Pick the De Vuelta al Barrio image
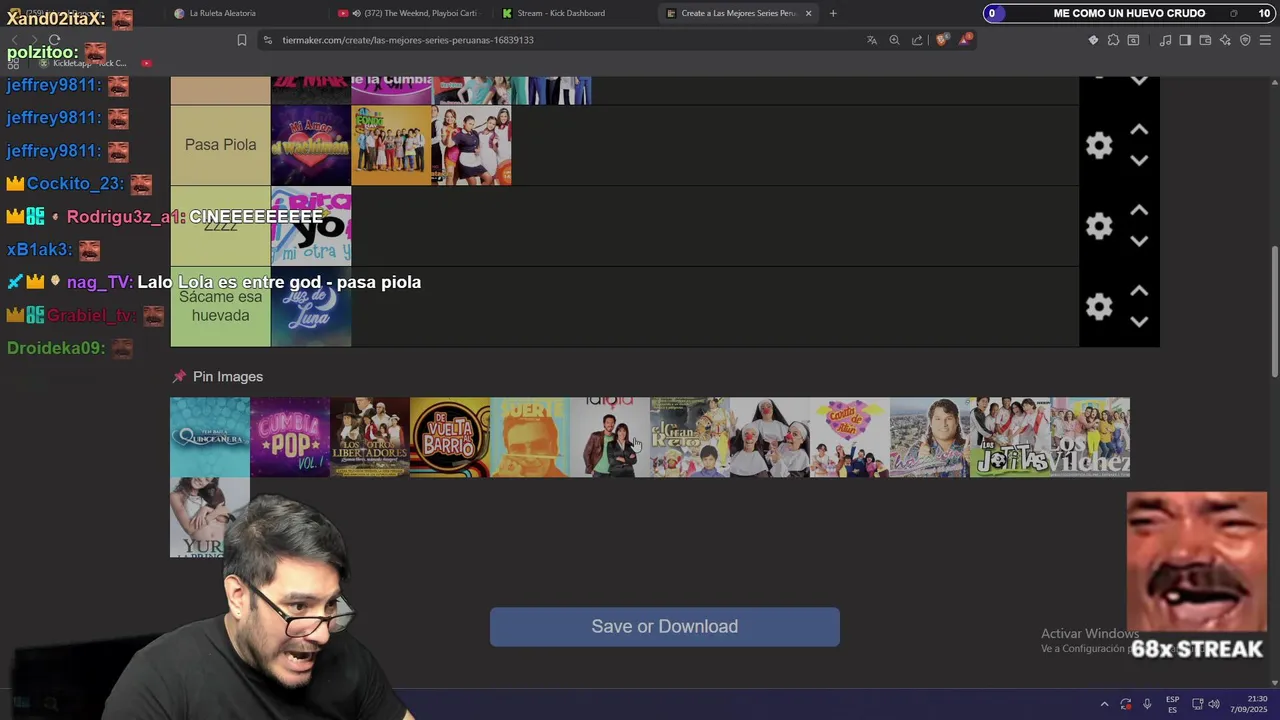Image resolution: width=1280 pixels, height=720 pixels. click(450, 437)
